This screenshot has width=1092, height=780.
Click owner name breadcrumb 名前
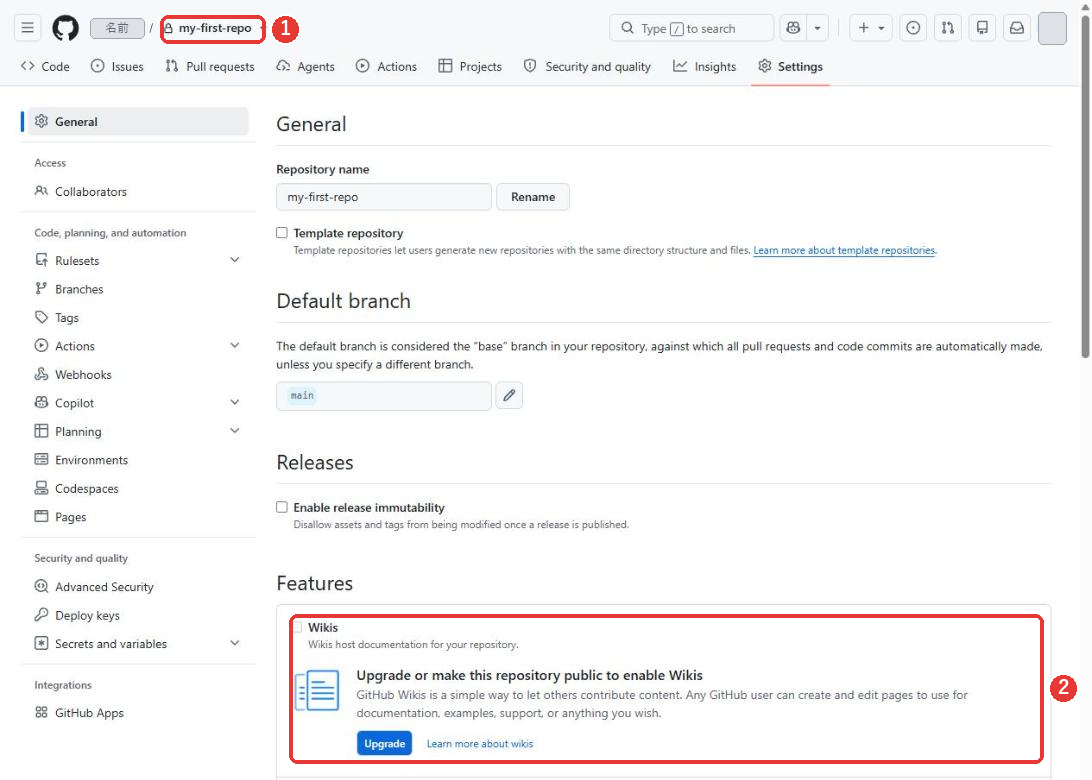(117, 28)
